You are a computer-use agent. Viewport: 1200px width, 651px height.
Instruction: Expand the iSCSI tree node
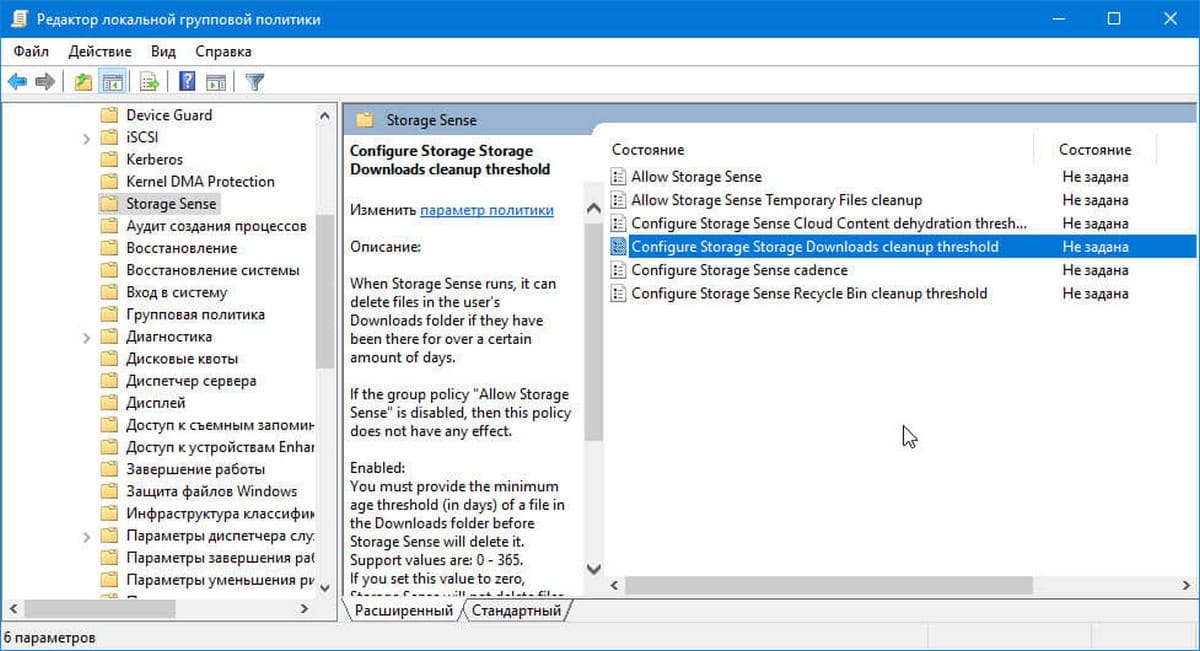87,137
